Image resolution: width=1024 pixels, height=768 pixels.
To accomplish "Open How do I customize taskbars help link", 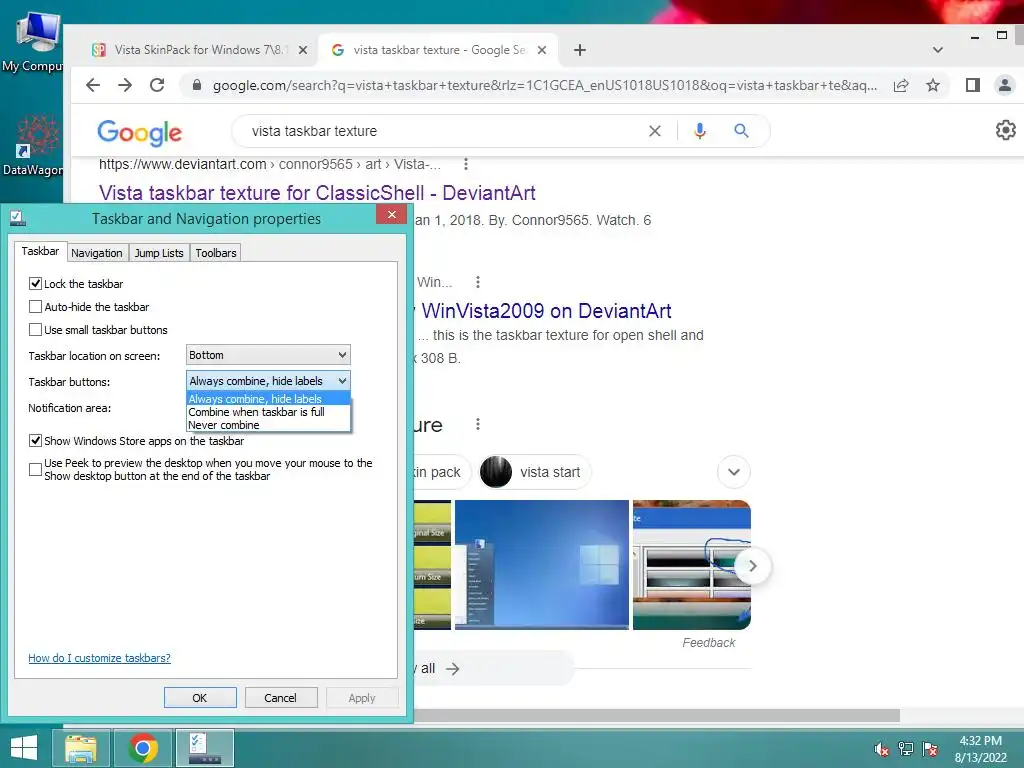I will coord(99,658).
